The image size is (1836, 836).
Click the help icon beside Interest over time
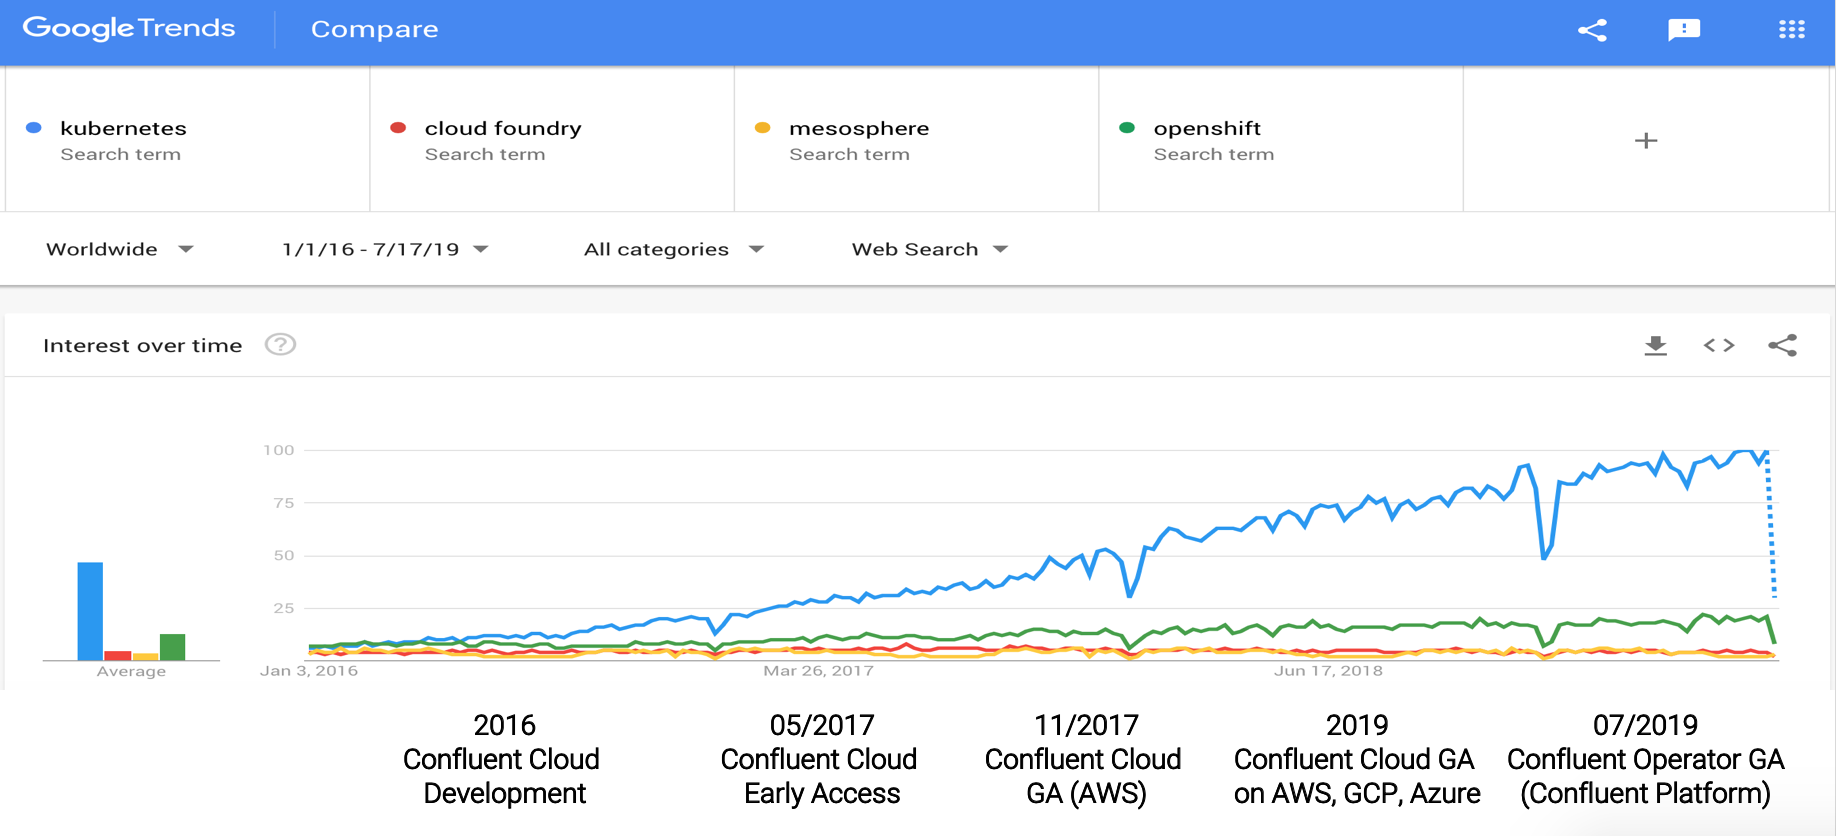[280, 345]
